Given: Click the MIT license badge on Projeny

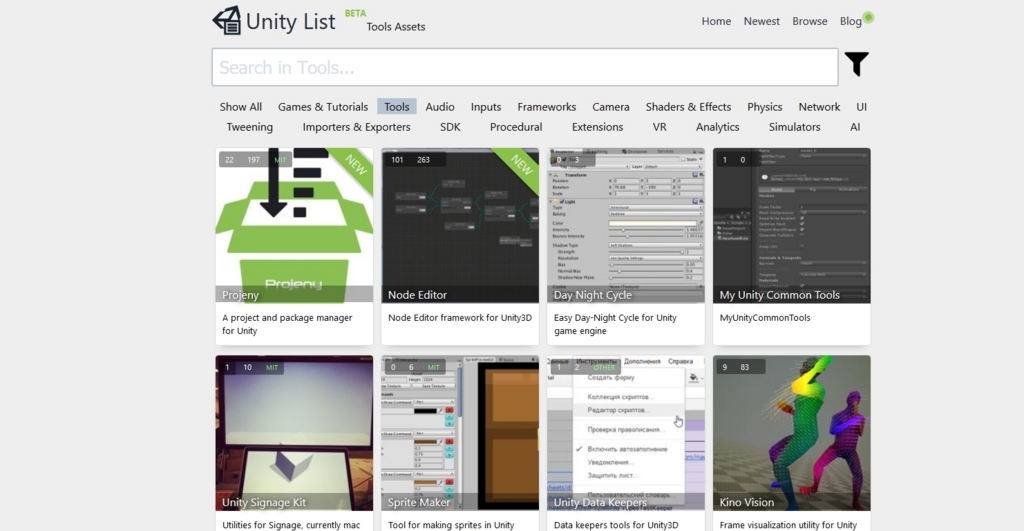Looking at the screenshot, I should [x=280, y=160].
